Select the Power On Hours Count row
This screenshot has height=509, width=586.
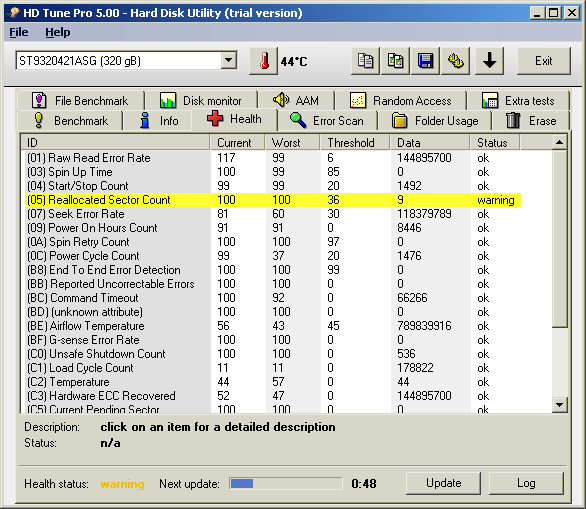[273, 228]
